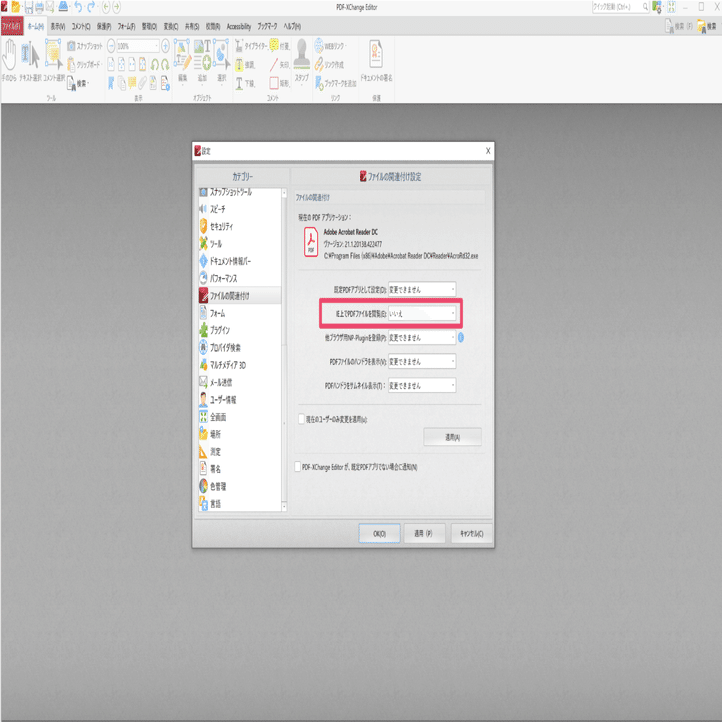Image resolution: width=722 pixels, height=722 pixels.
Task: Click the 適用(A) button in file association panel
Action: click(x=453, y=437)
